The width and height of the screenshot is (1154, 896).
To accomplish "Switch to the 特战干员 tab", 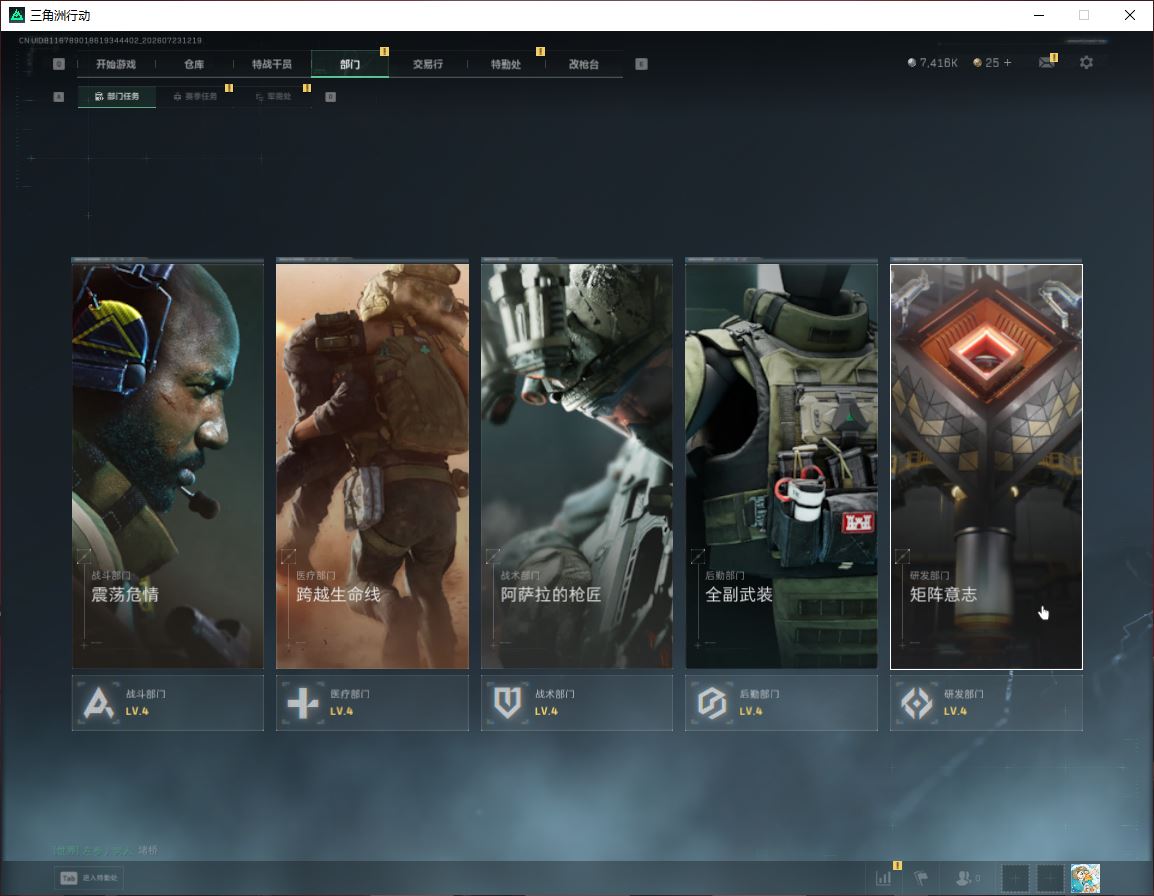I will point(272,64).
